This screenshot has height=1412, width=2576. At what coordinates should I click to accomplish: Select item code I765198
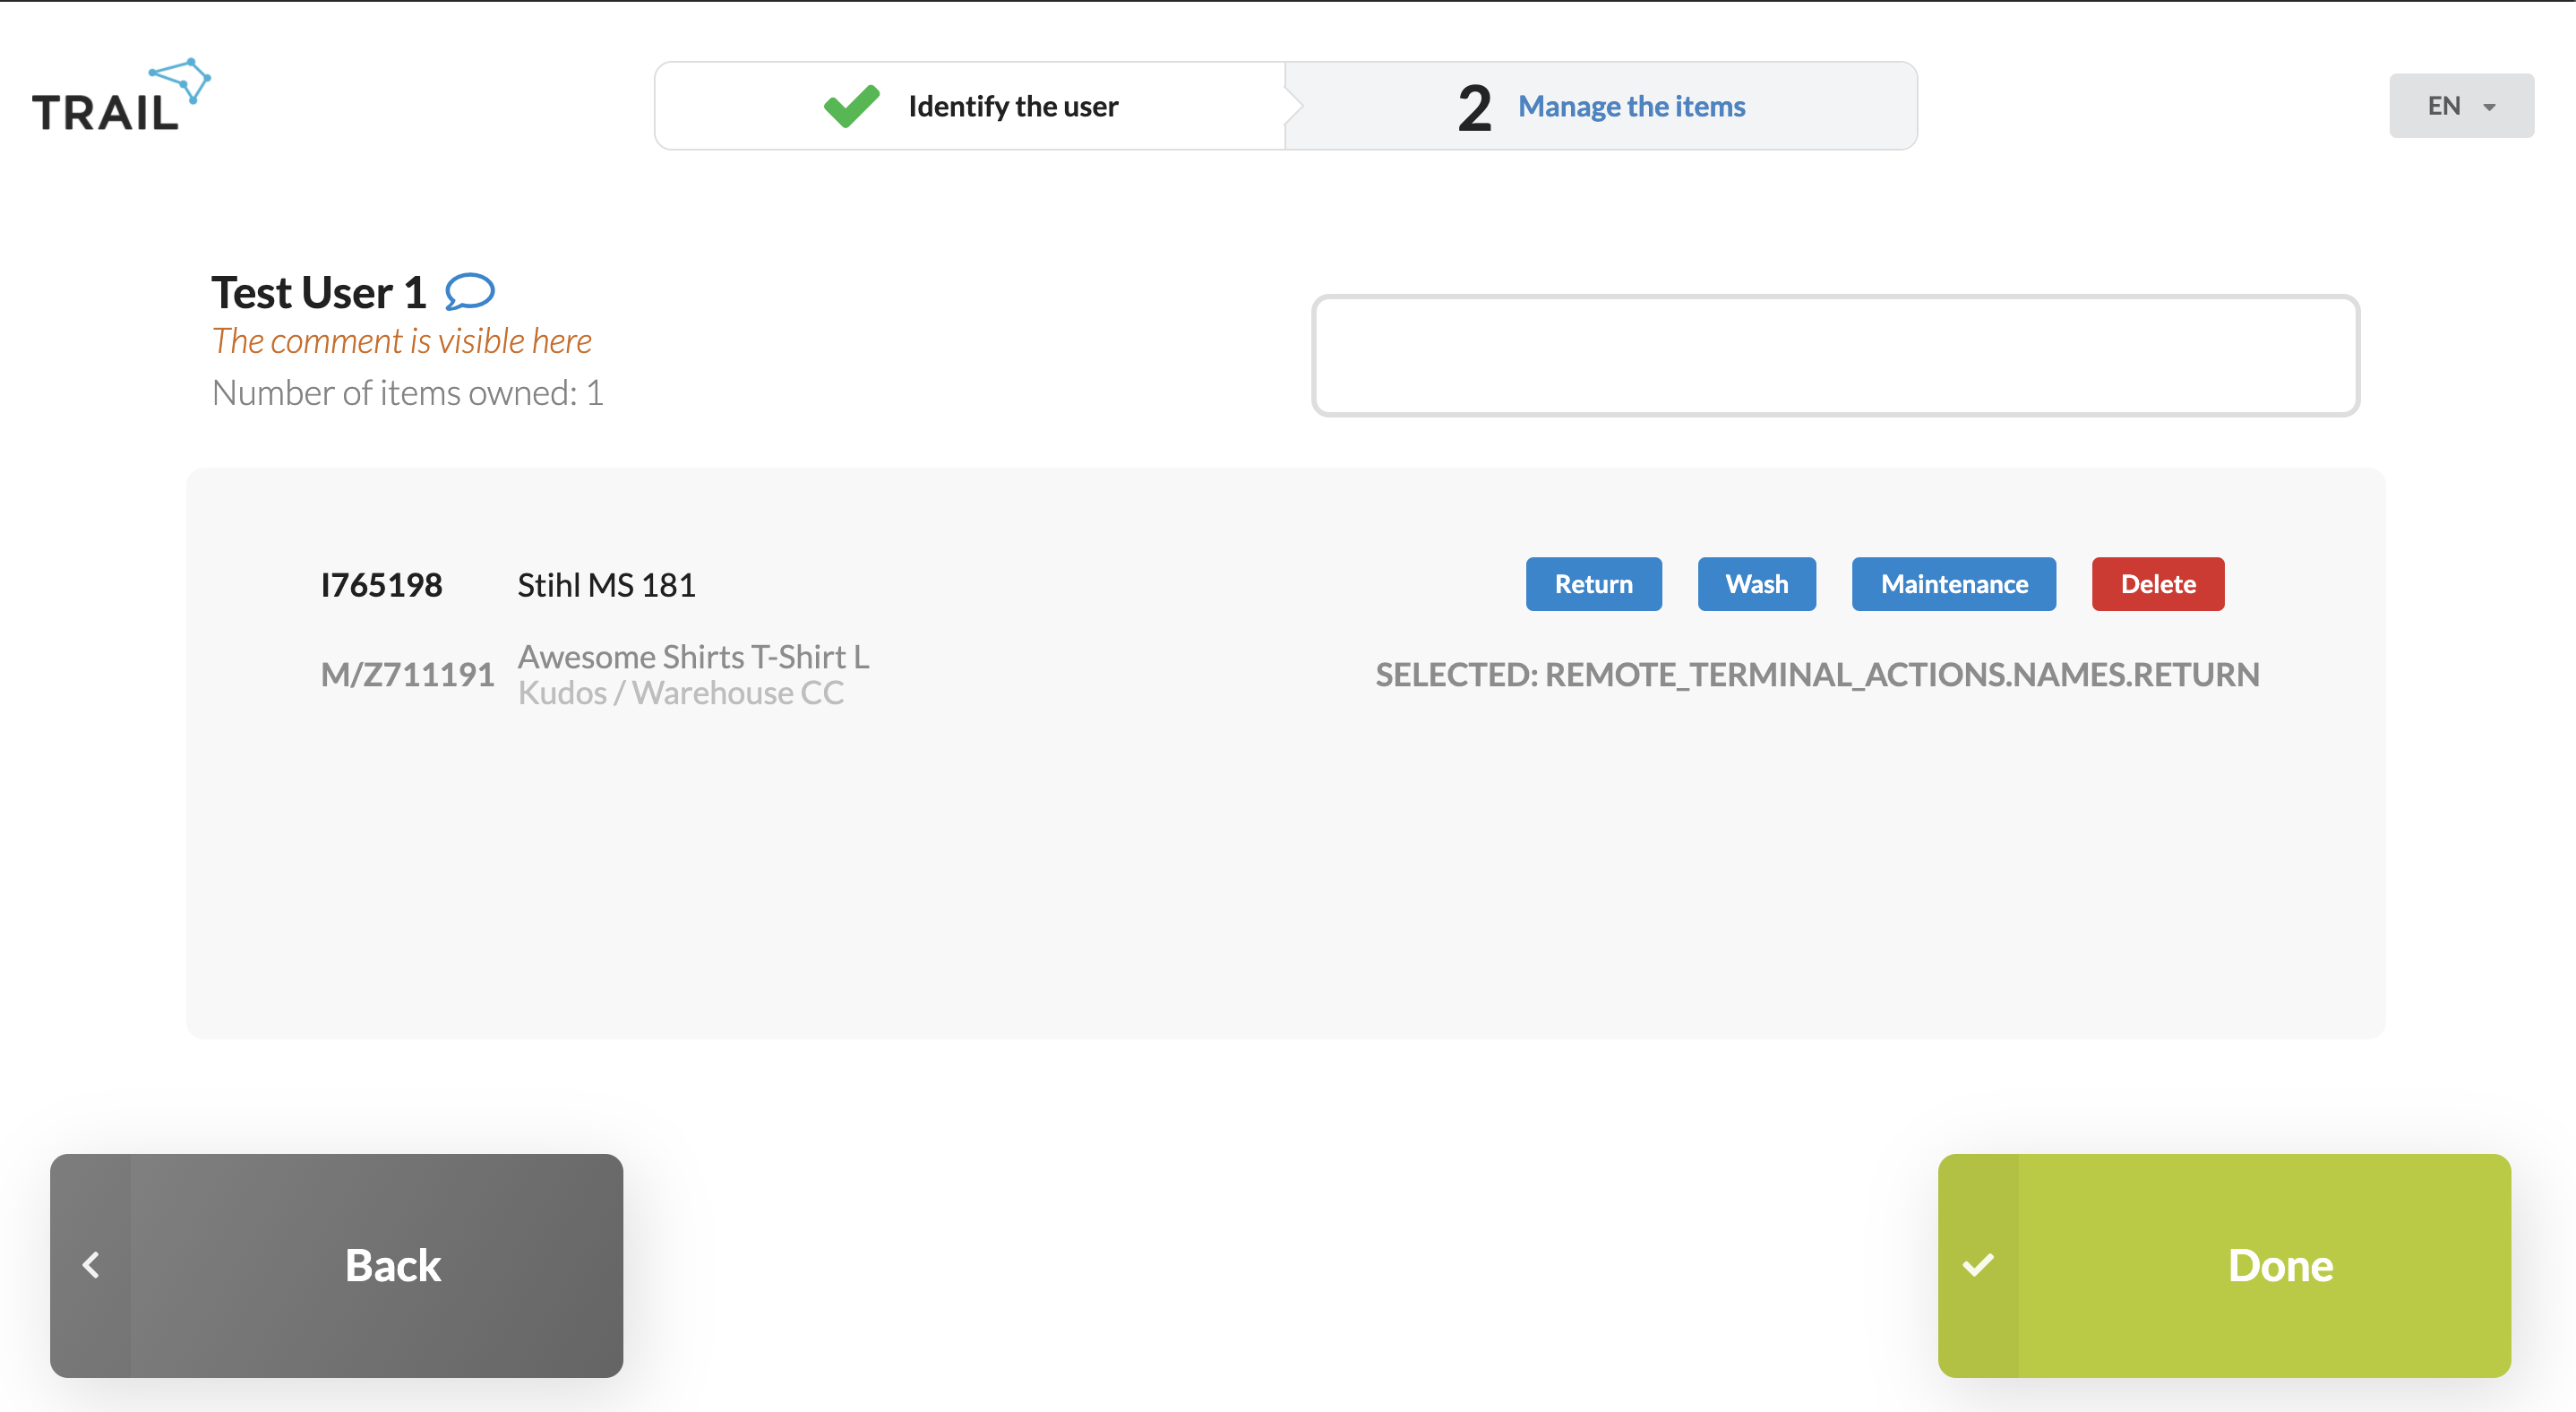click(381, 585)
